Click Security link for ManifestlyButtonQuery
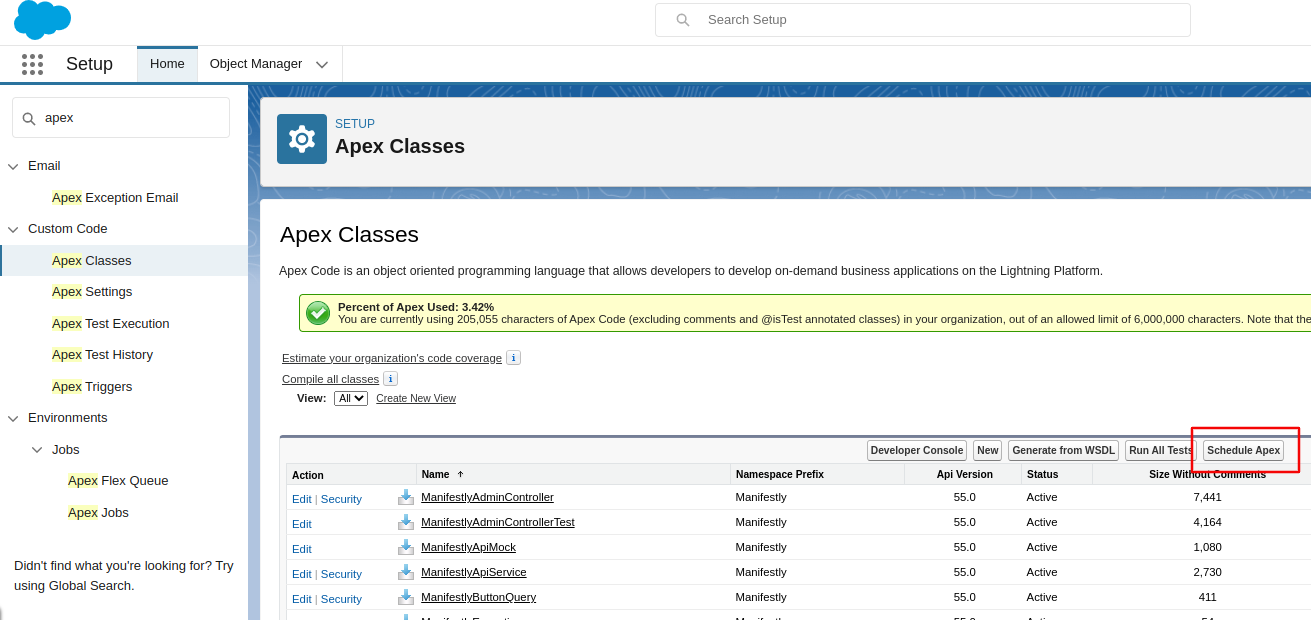Viewport: 1311px width, 620px height. (x=341, y=599)
